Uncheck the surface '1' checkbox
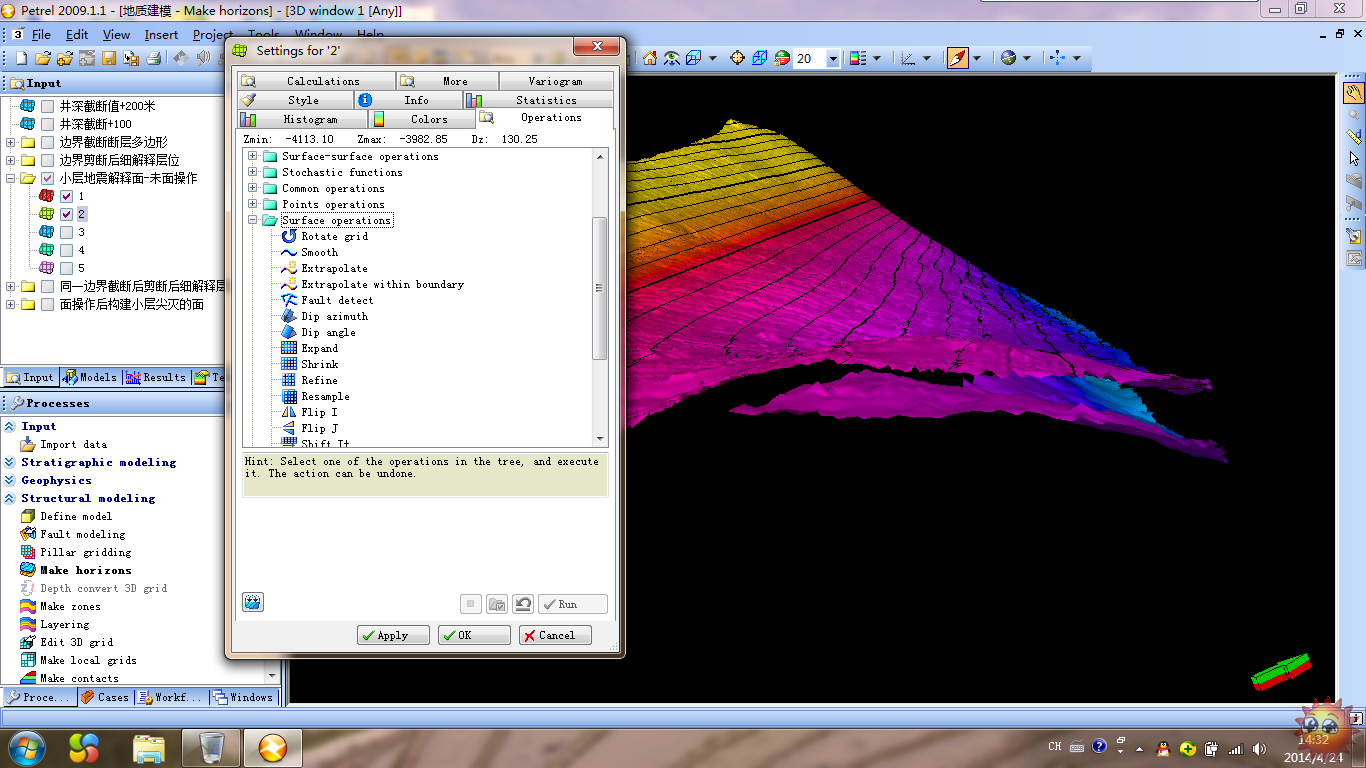Image resolution: width=1366 pixels, height=768 pixels. [66, 196]
